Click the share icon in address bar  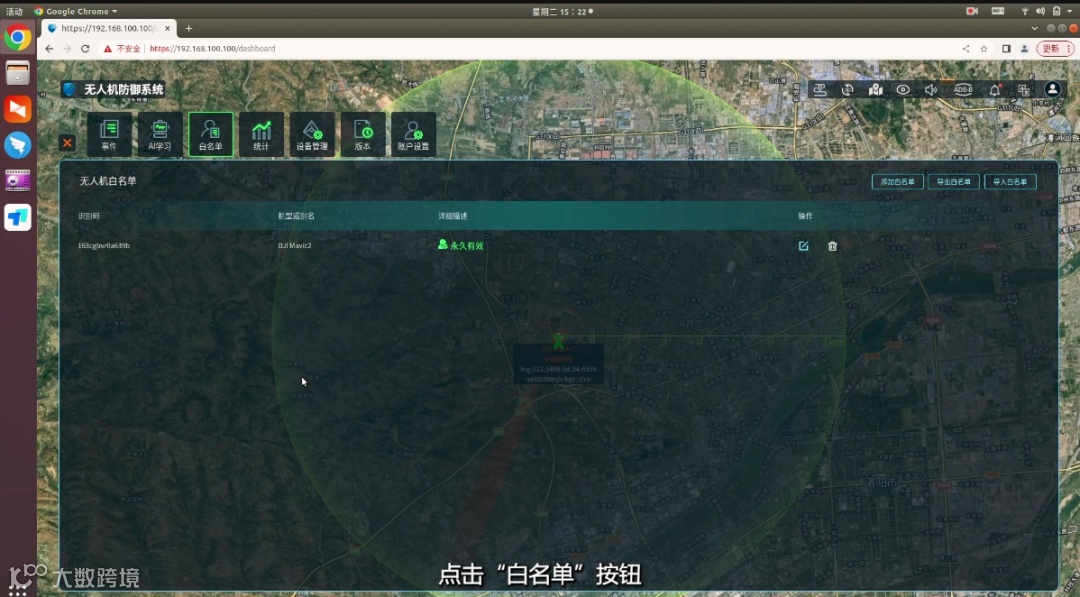[966, 48]
